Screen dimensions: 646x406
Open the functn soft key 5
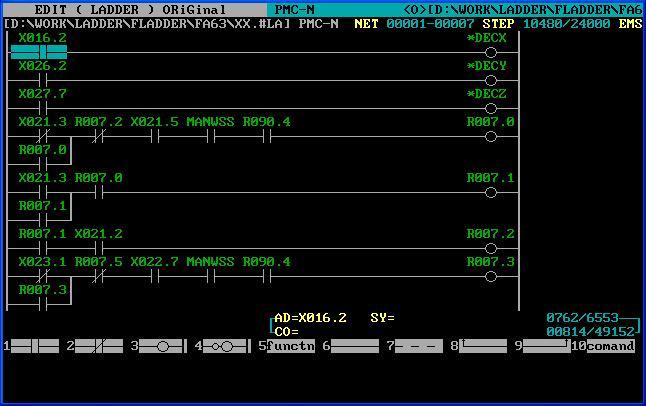point(291,346)
